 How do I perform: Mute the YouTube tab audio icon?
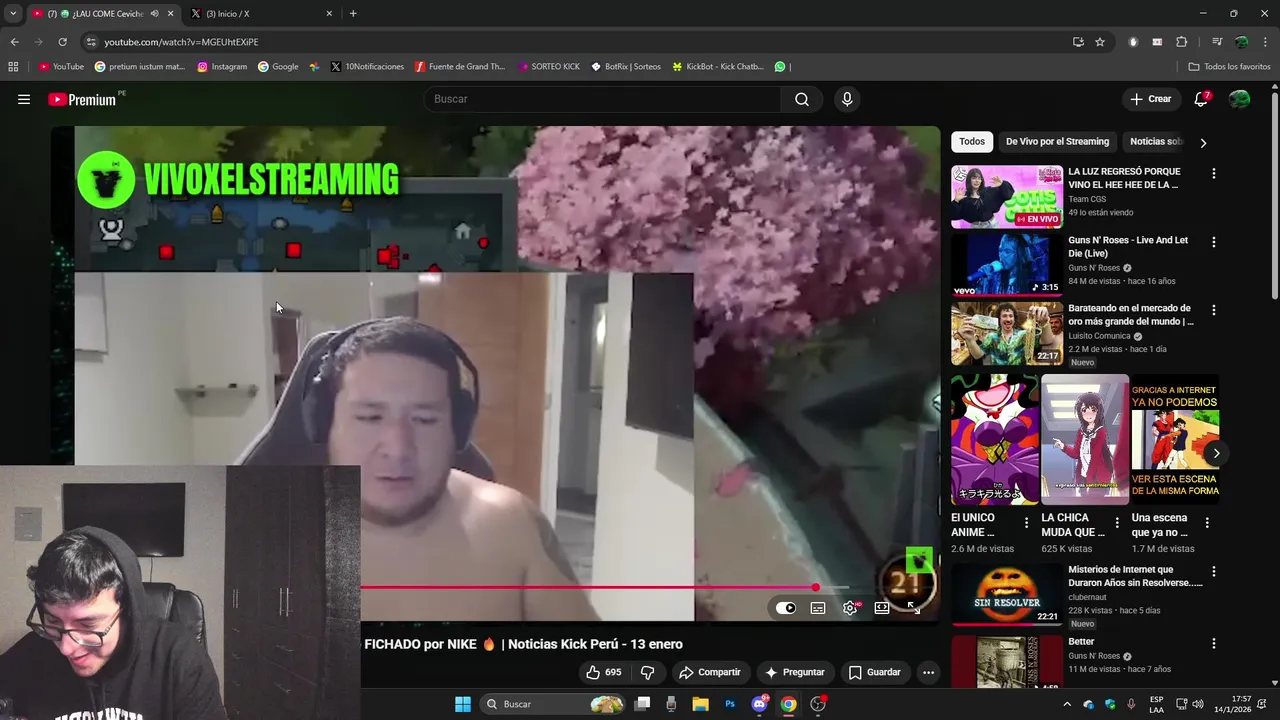point(154,13)
